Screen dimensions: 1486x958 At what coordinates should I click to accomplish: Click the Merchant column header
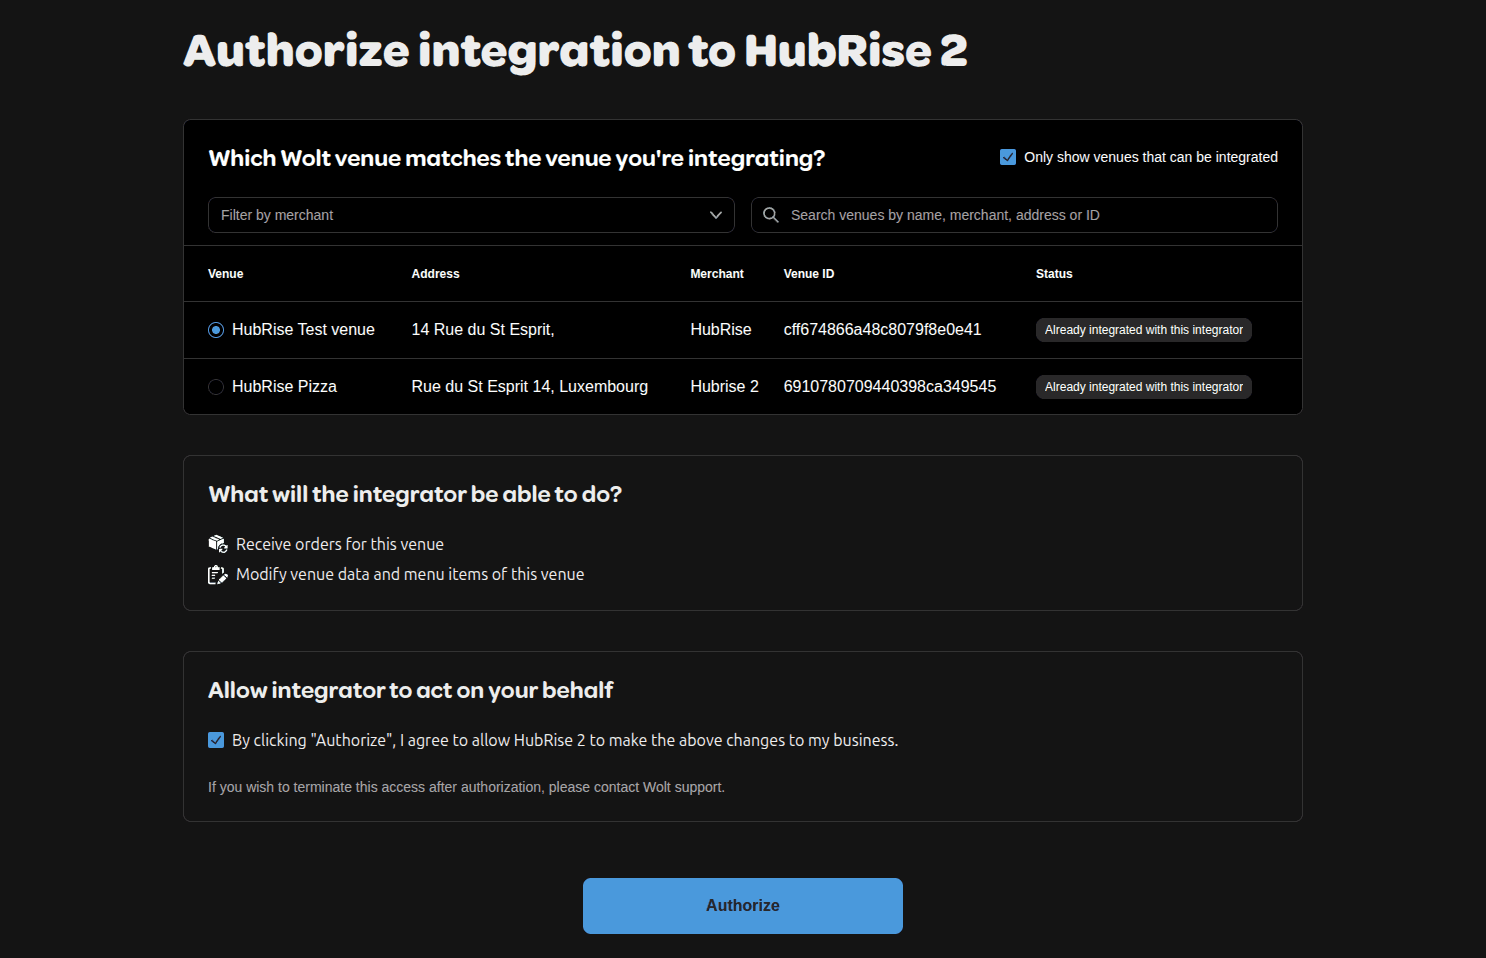point(716,274)
